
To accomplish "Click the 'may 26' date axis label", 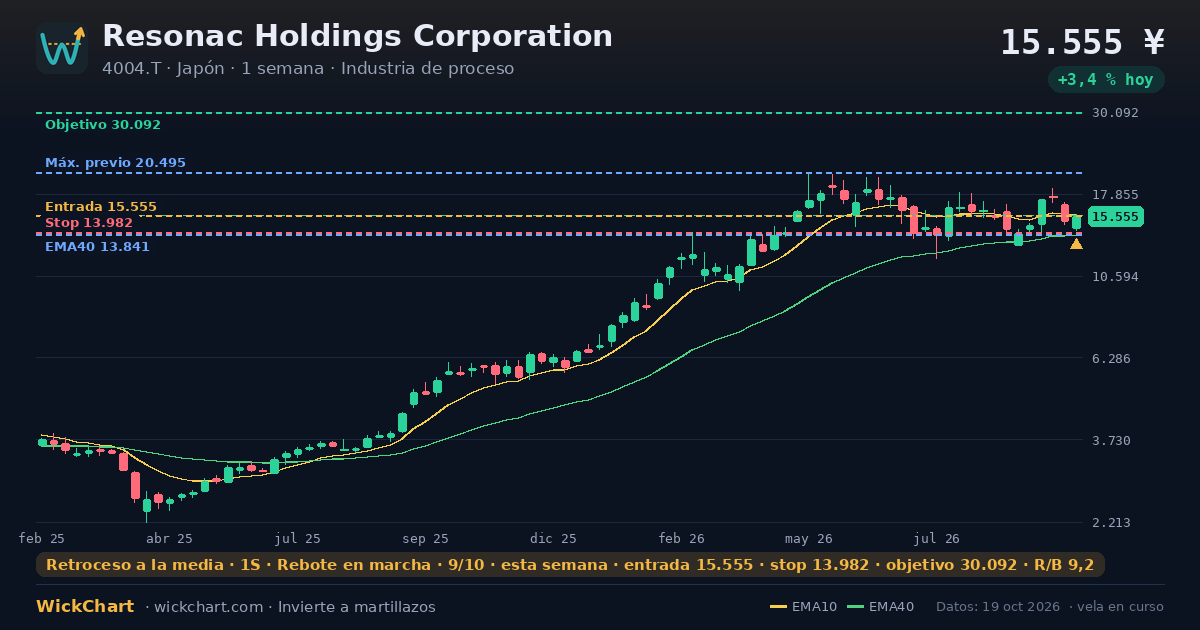I will 809,538.
